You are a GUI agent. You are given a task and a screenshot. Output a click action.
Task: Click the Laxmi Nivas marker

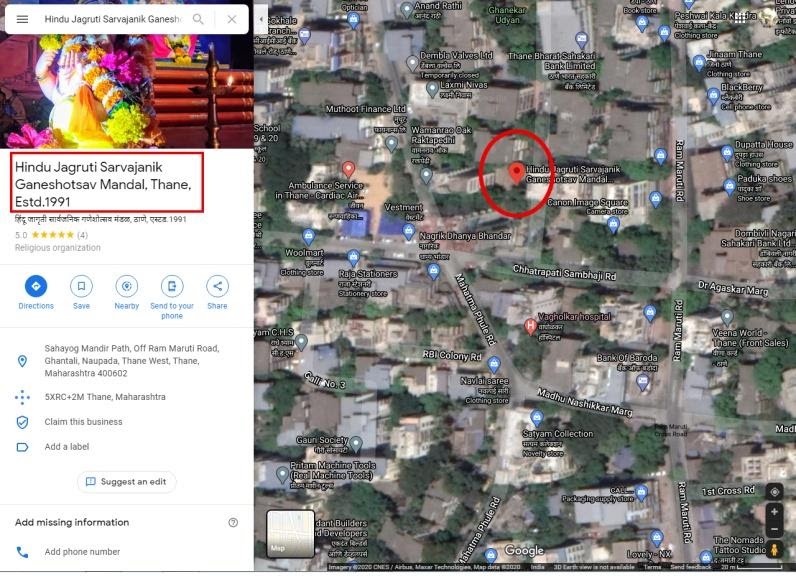click(432, 89)
